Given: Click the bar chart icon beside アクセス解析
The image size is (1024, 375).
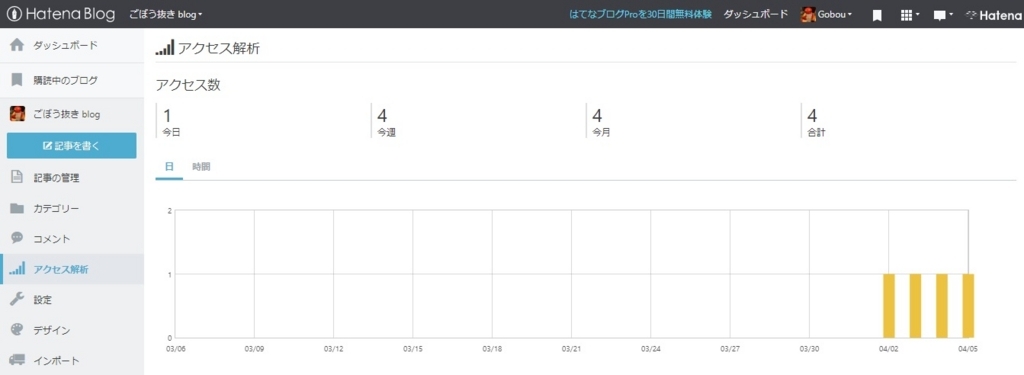Looking at the screenshot, I should click(x=17, y=268).
